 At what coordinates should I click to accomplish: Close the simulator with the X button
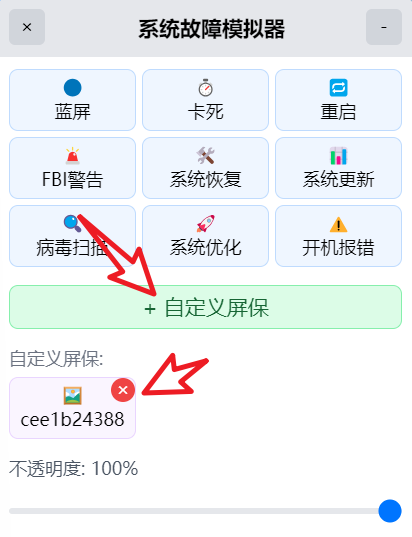point(27,27)
